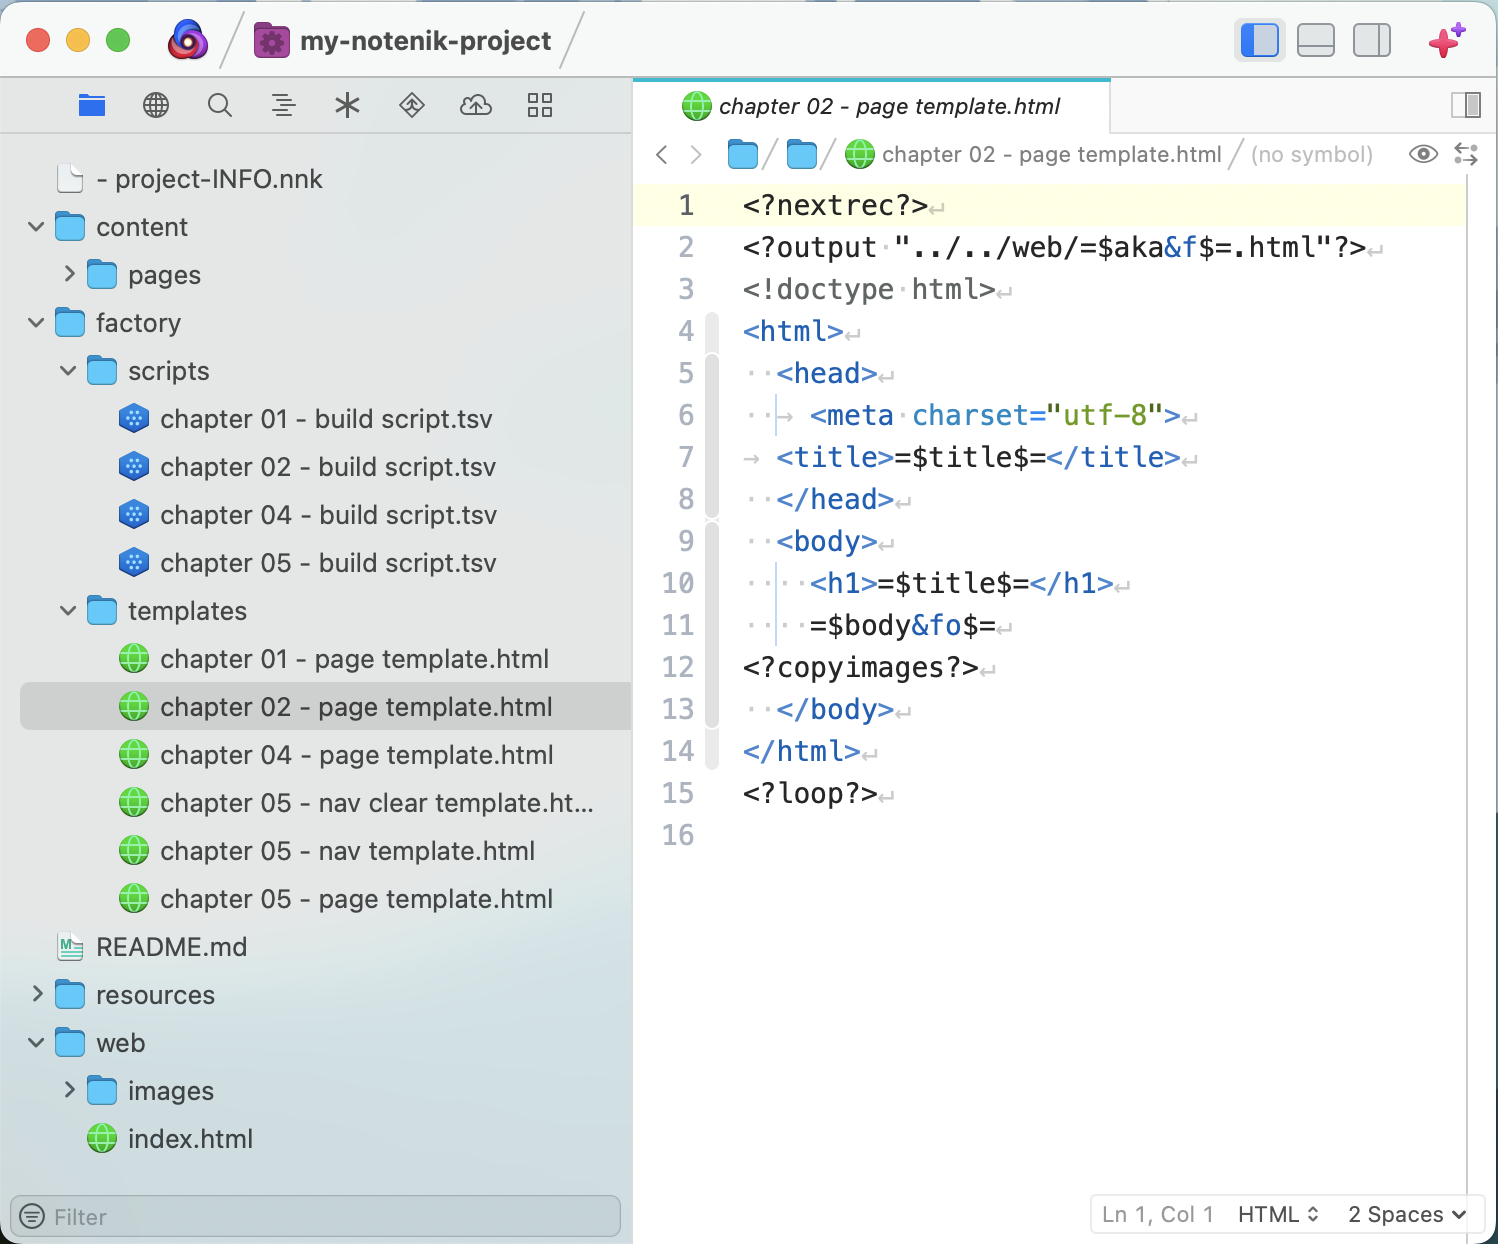Collapse the scripts folder
1498x1244 pixels.
click(x=68, y=371)
